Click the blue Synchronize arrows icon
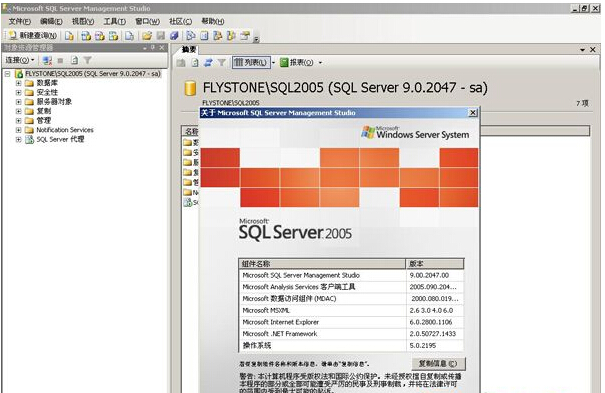Image resolution: width=605 pixels, height=393 pixels. click(x=208, y=62)
